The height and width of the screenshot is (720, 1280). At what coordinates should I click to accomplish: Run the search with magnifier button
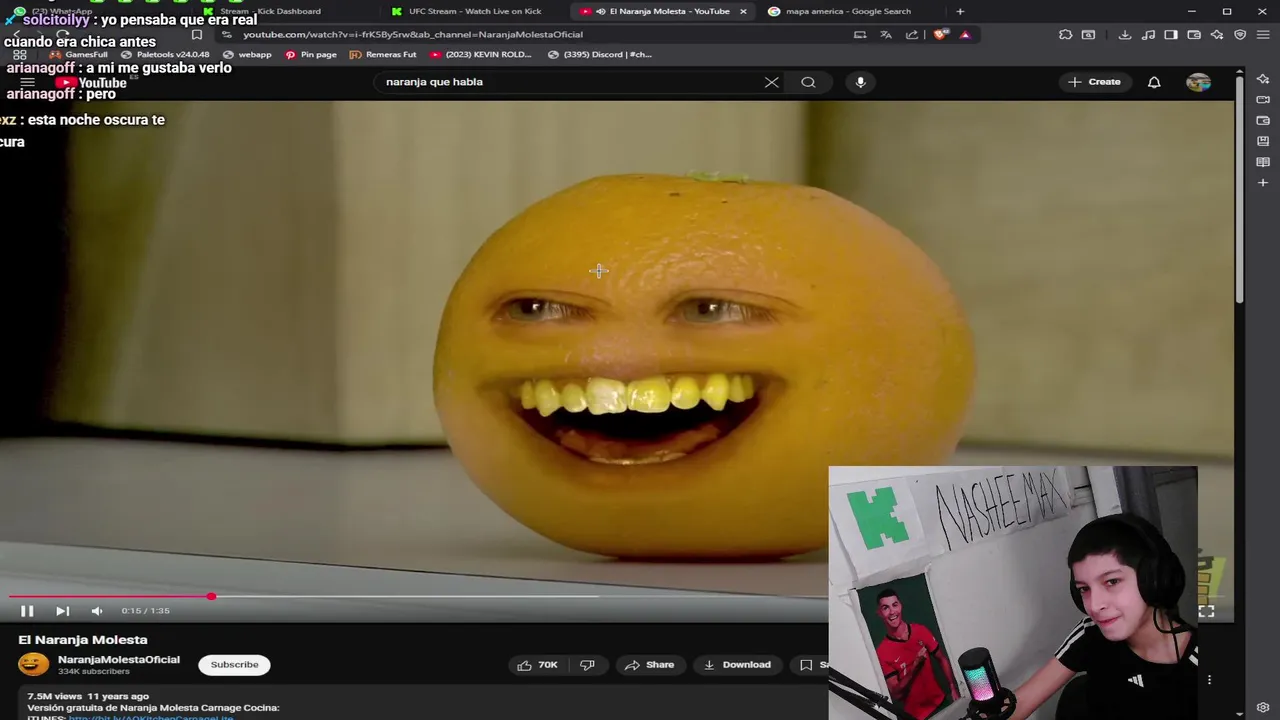(x=808, y=82)
